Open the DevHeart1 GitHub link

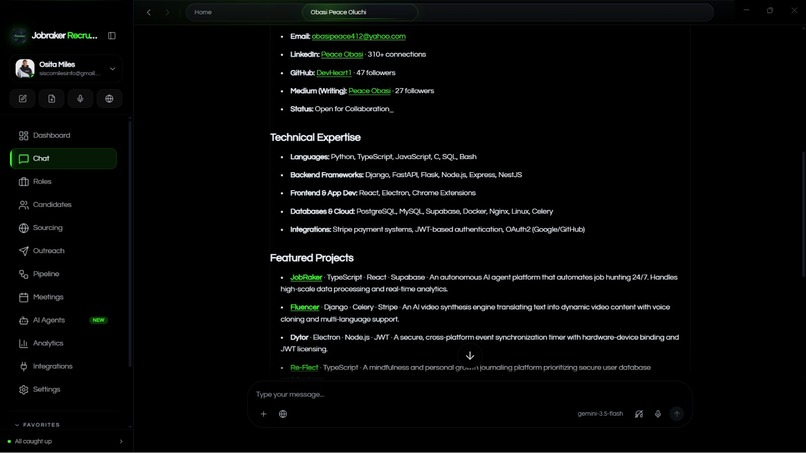334,73
